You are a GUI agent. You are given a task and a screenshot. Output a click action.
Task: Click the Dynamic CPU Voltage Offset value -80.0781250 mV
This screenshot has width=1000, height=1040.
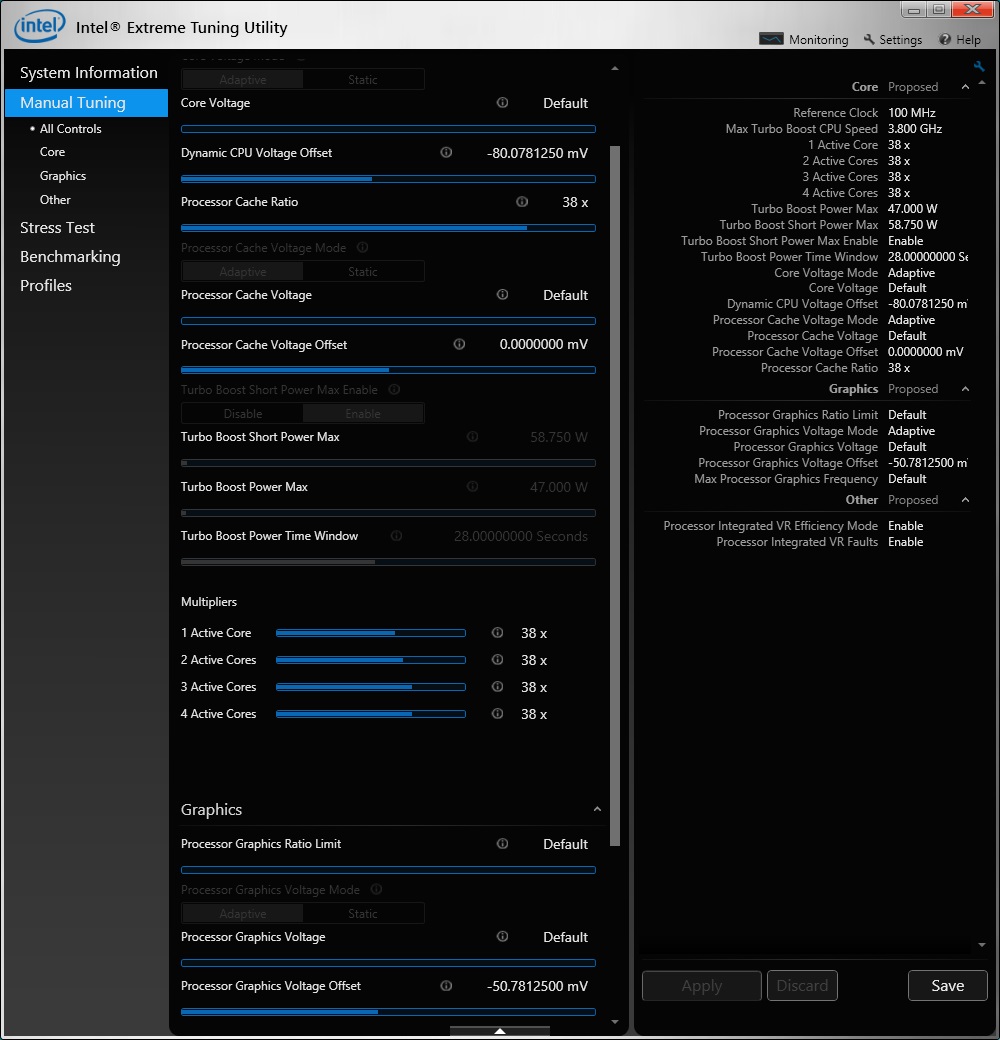point(537,153)
